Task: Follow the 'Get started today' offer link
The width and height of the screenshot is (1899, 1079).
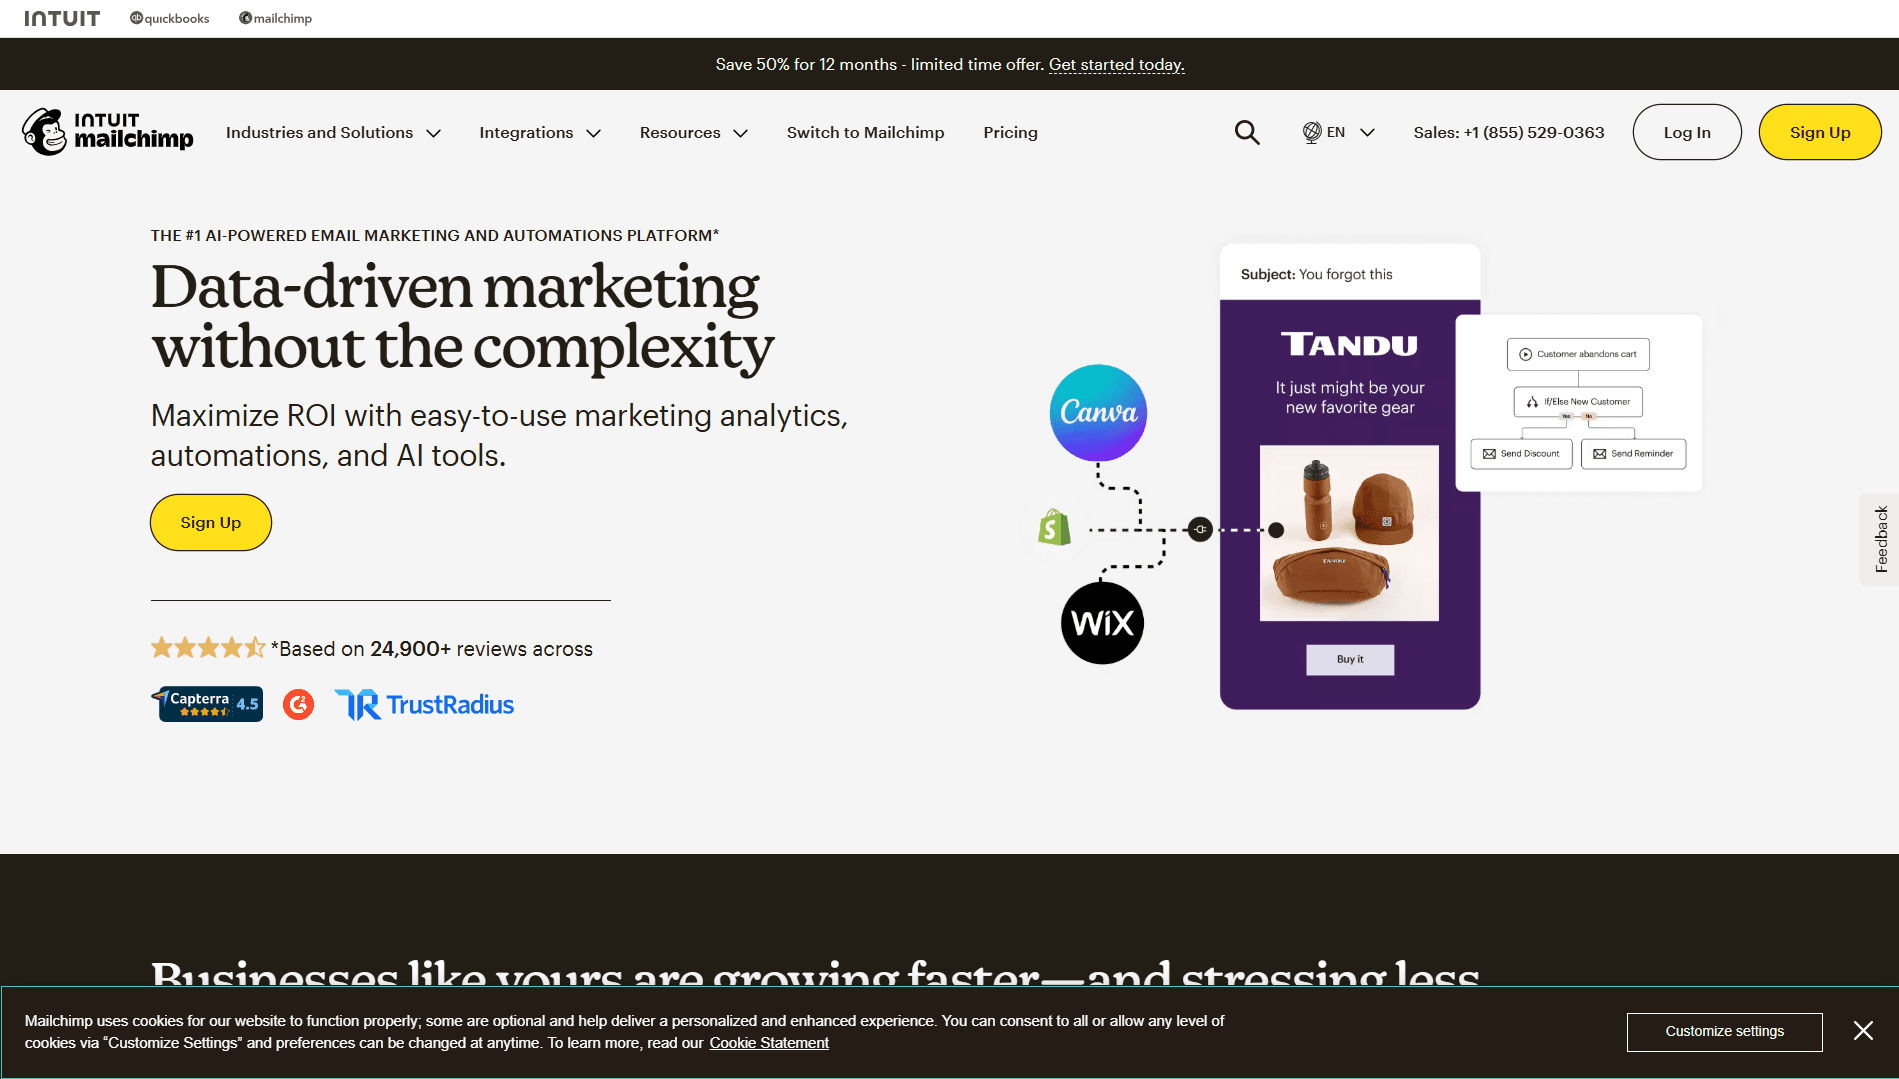Action: click(1116, 64)
